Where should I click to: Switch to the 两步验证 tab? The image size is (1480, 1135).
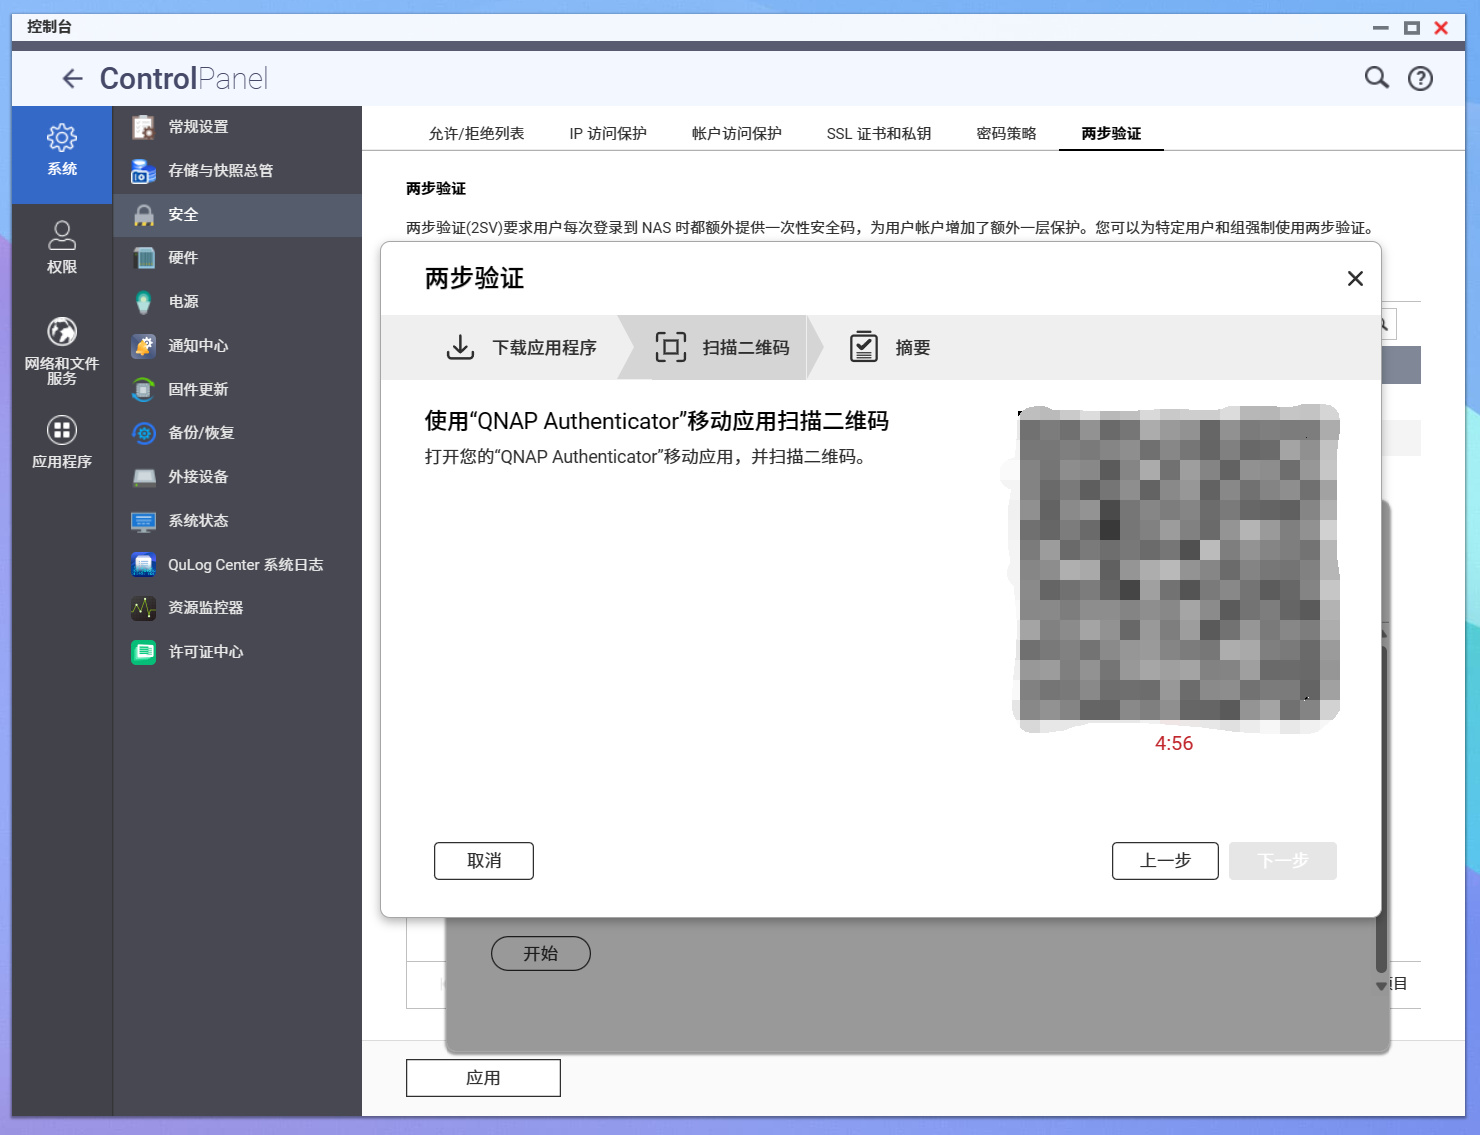coord(1111,133)
